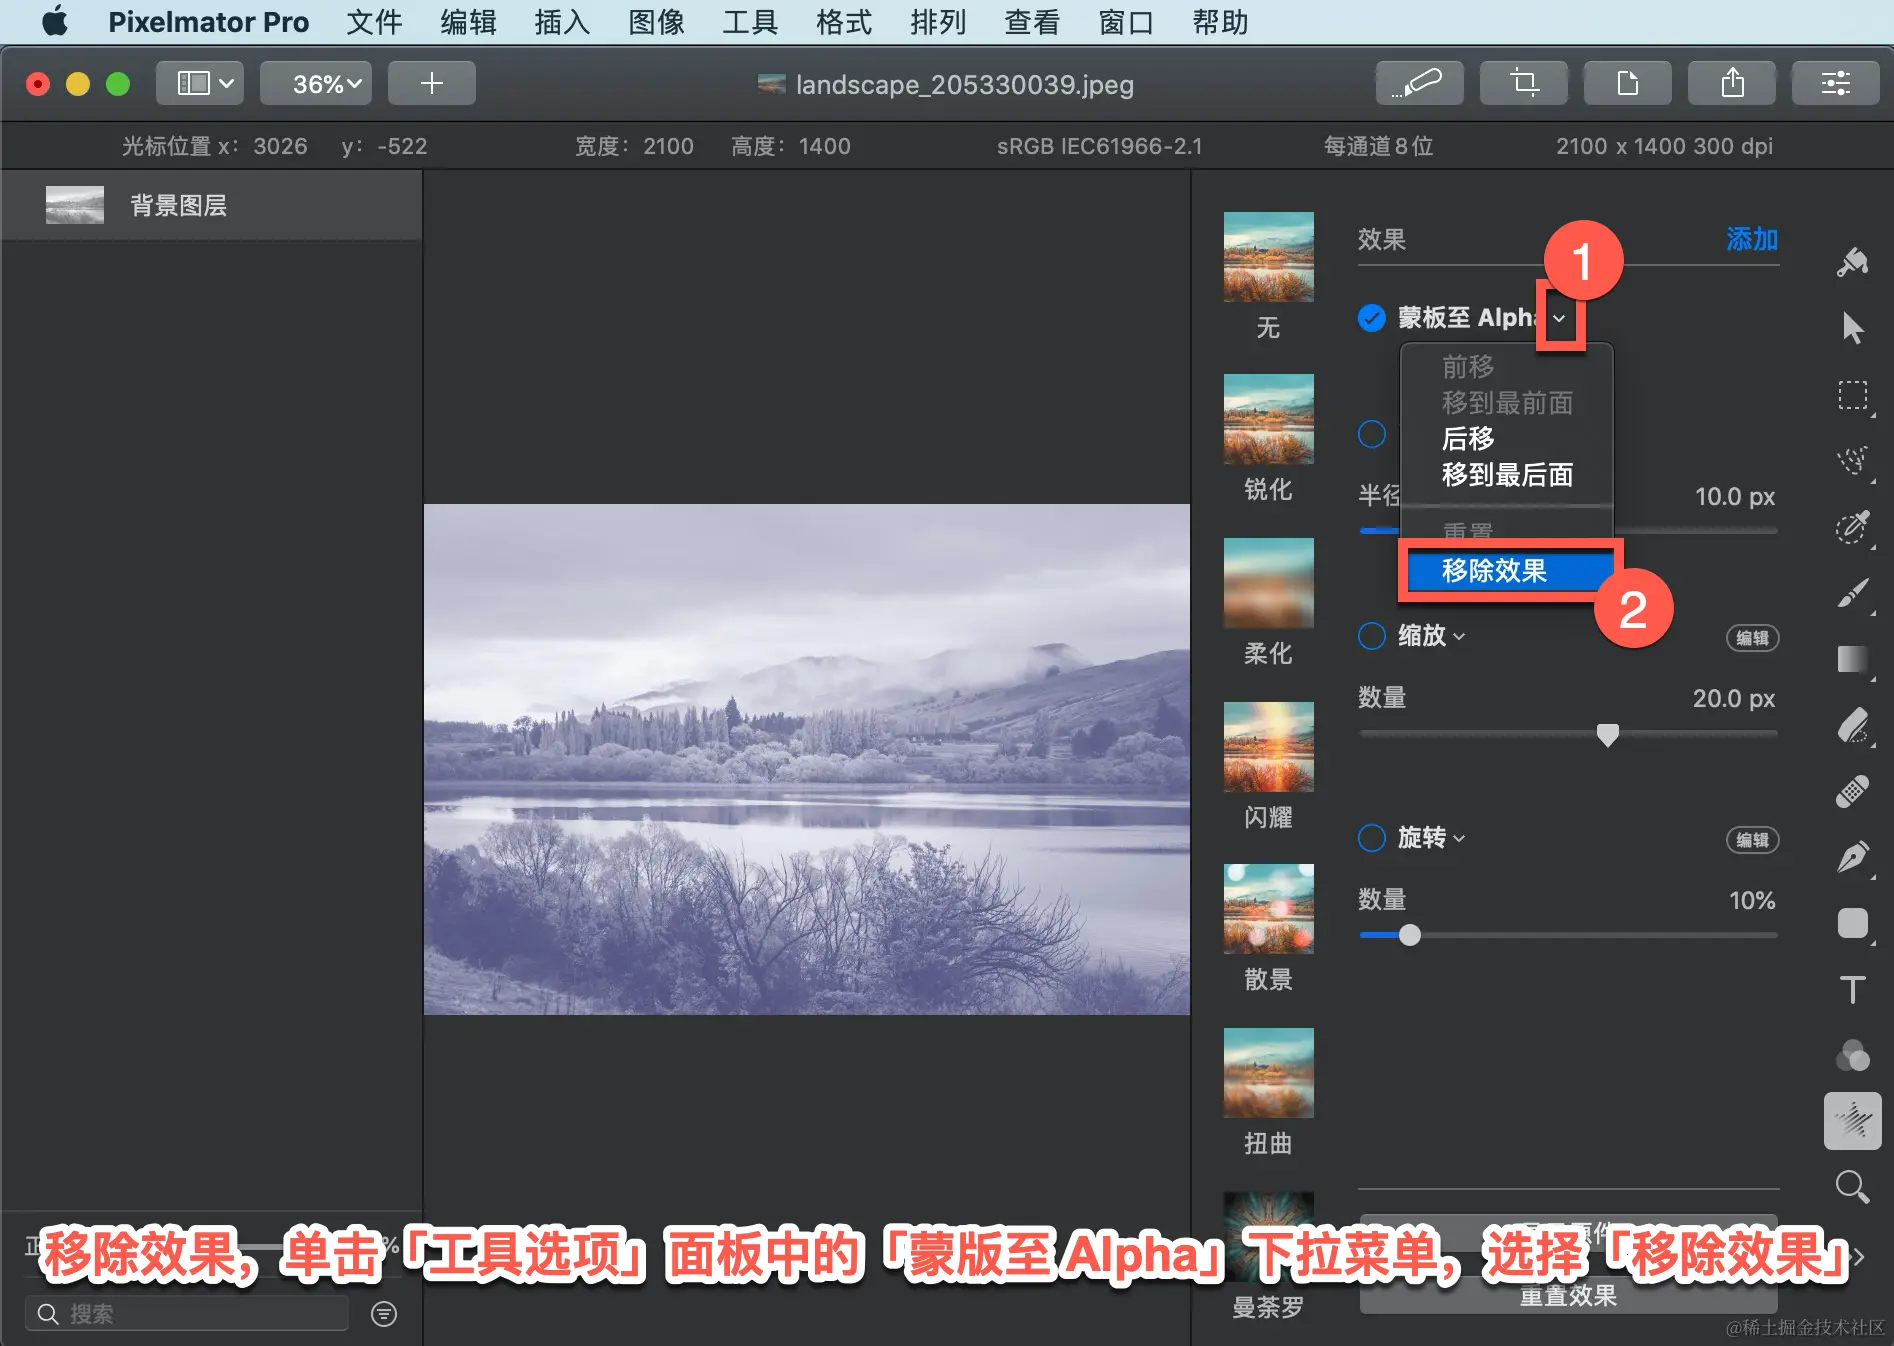Pick the Quick Selection tool
Viewport: 1894px width, 1346px height.
coord(1853,527)
